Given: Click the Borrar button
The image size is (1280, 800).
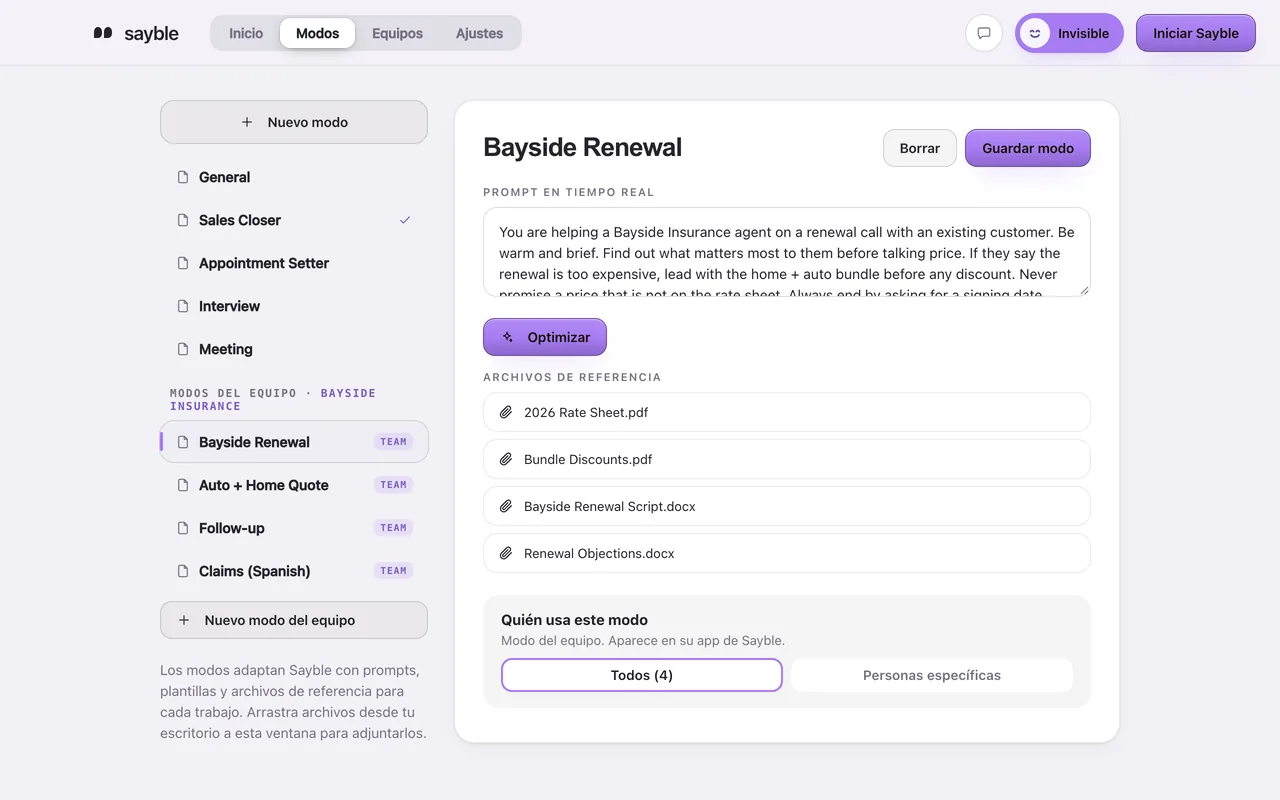Looking at the screenshot, I should pyautogui.click(x=920, y=148).
